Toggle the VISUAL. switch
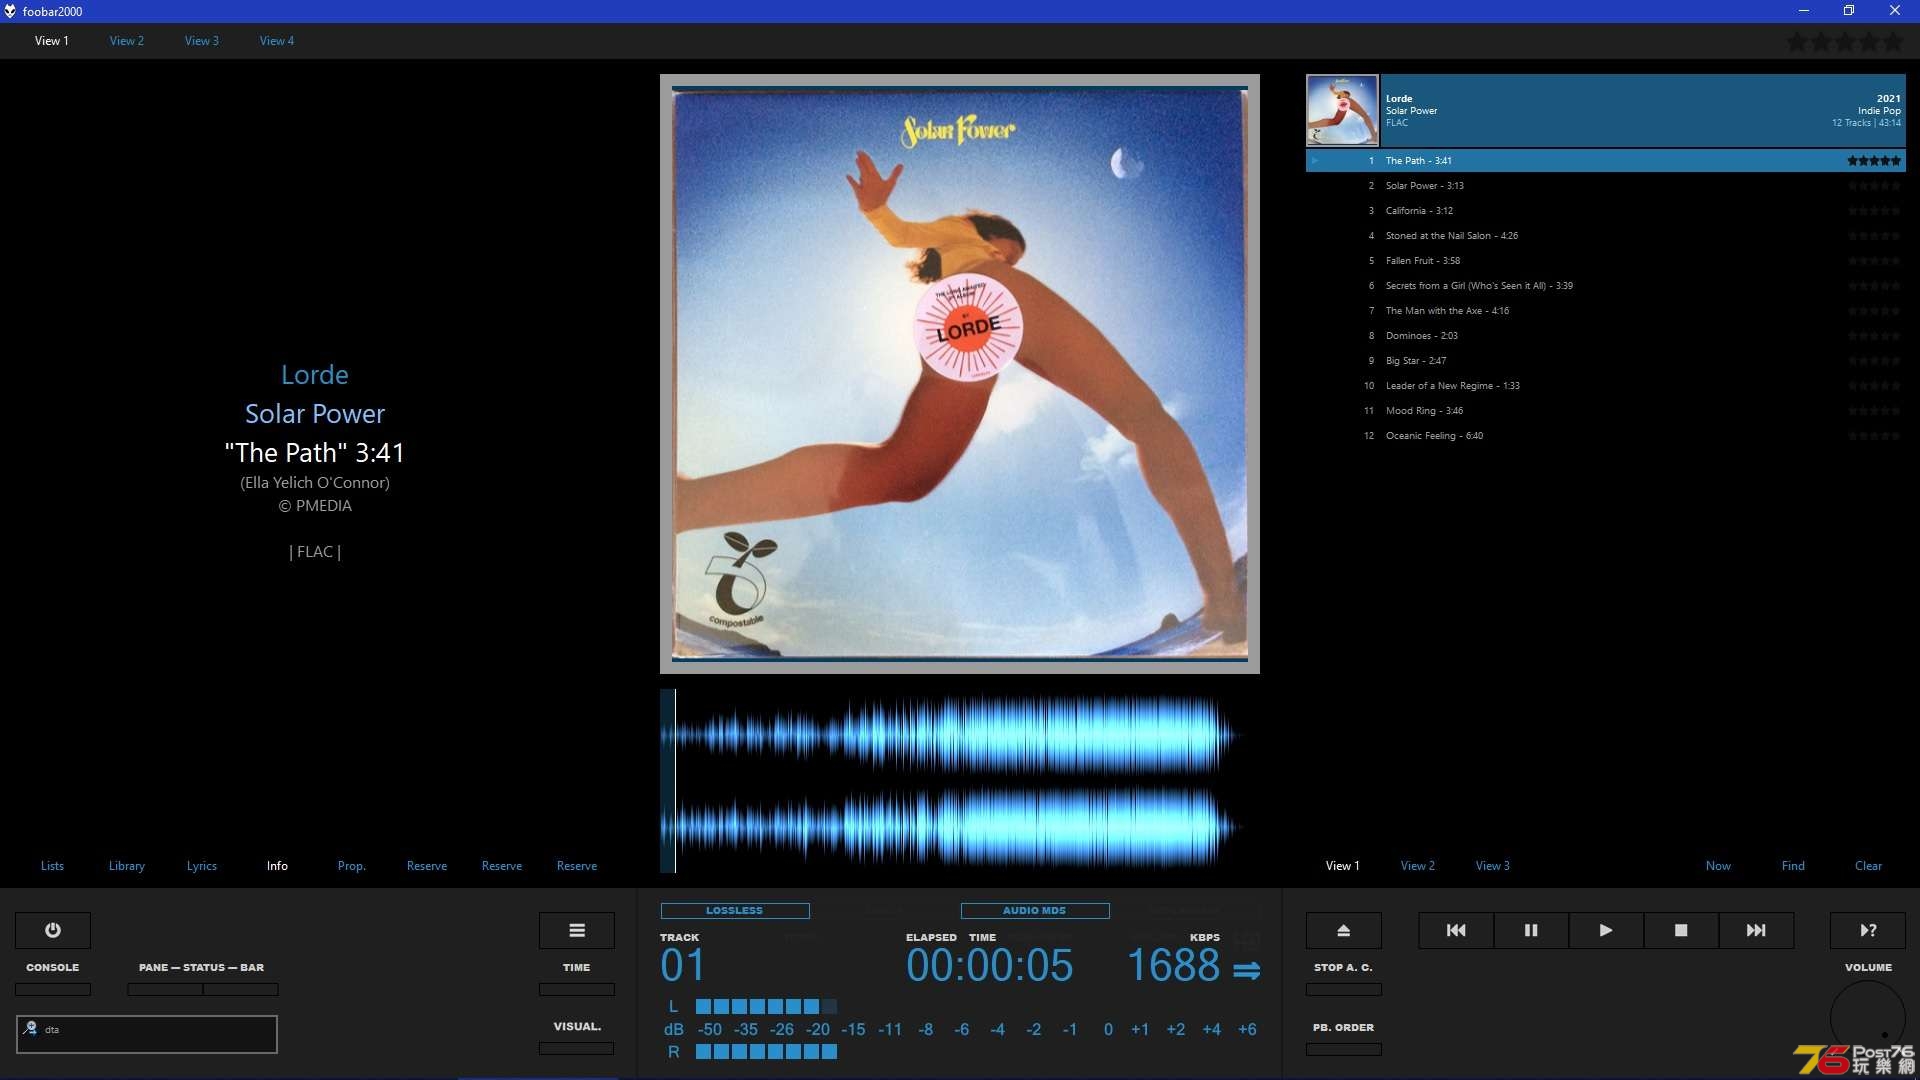 [577, 1048]
